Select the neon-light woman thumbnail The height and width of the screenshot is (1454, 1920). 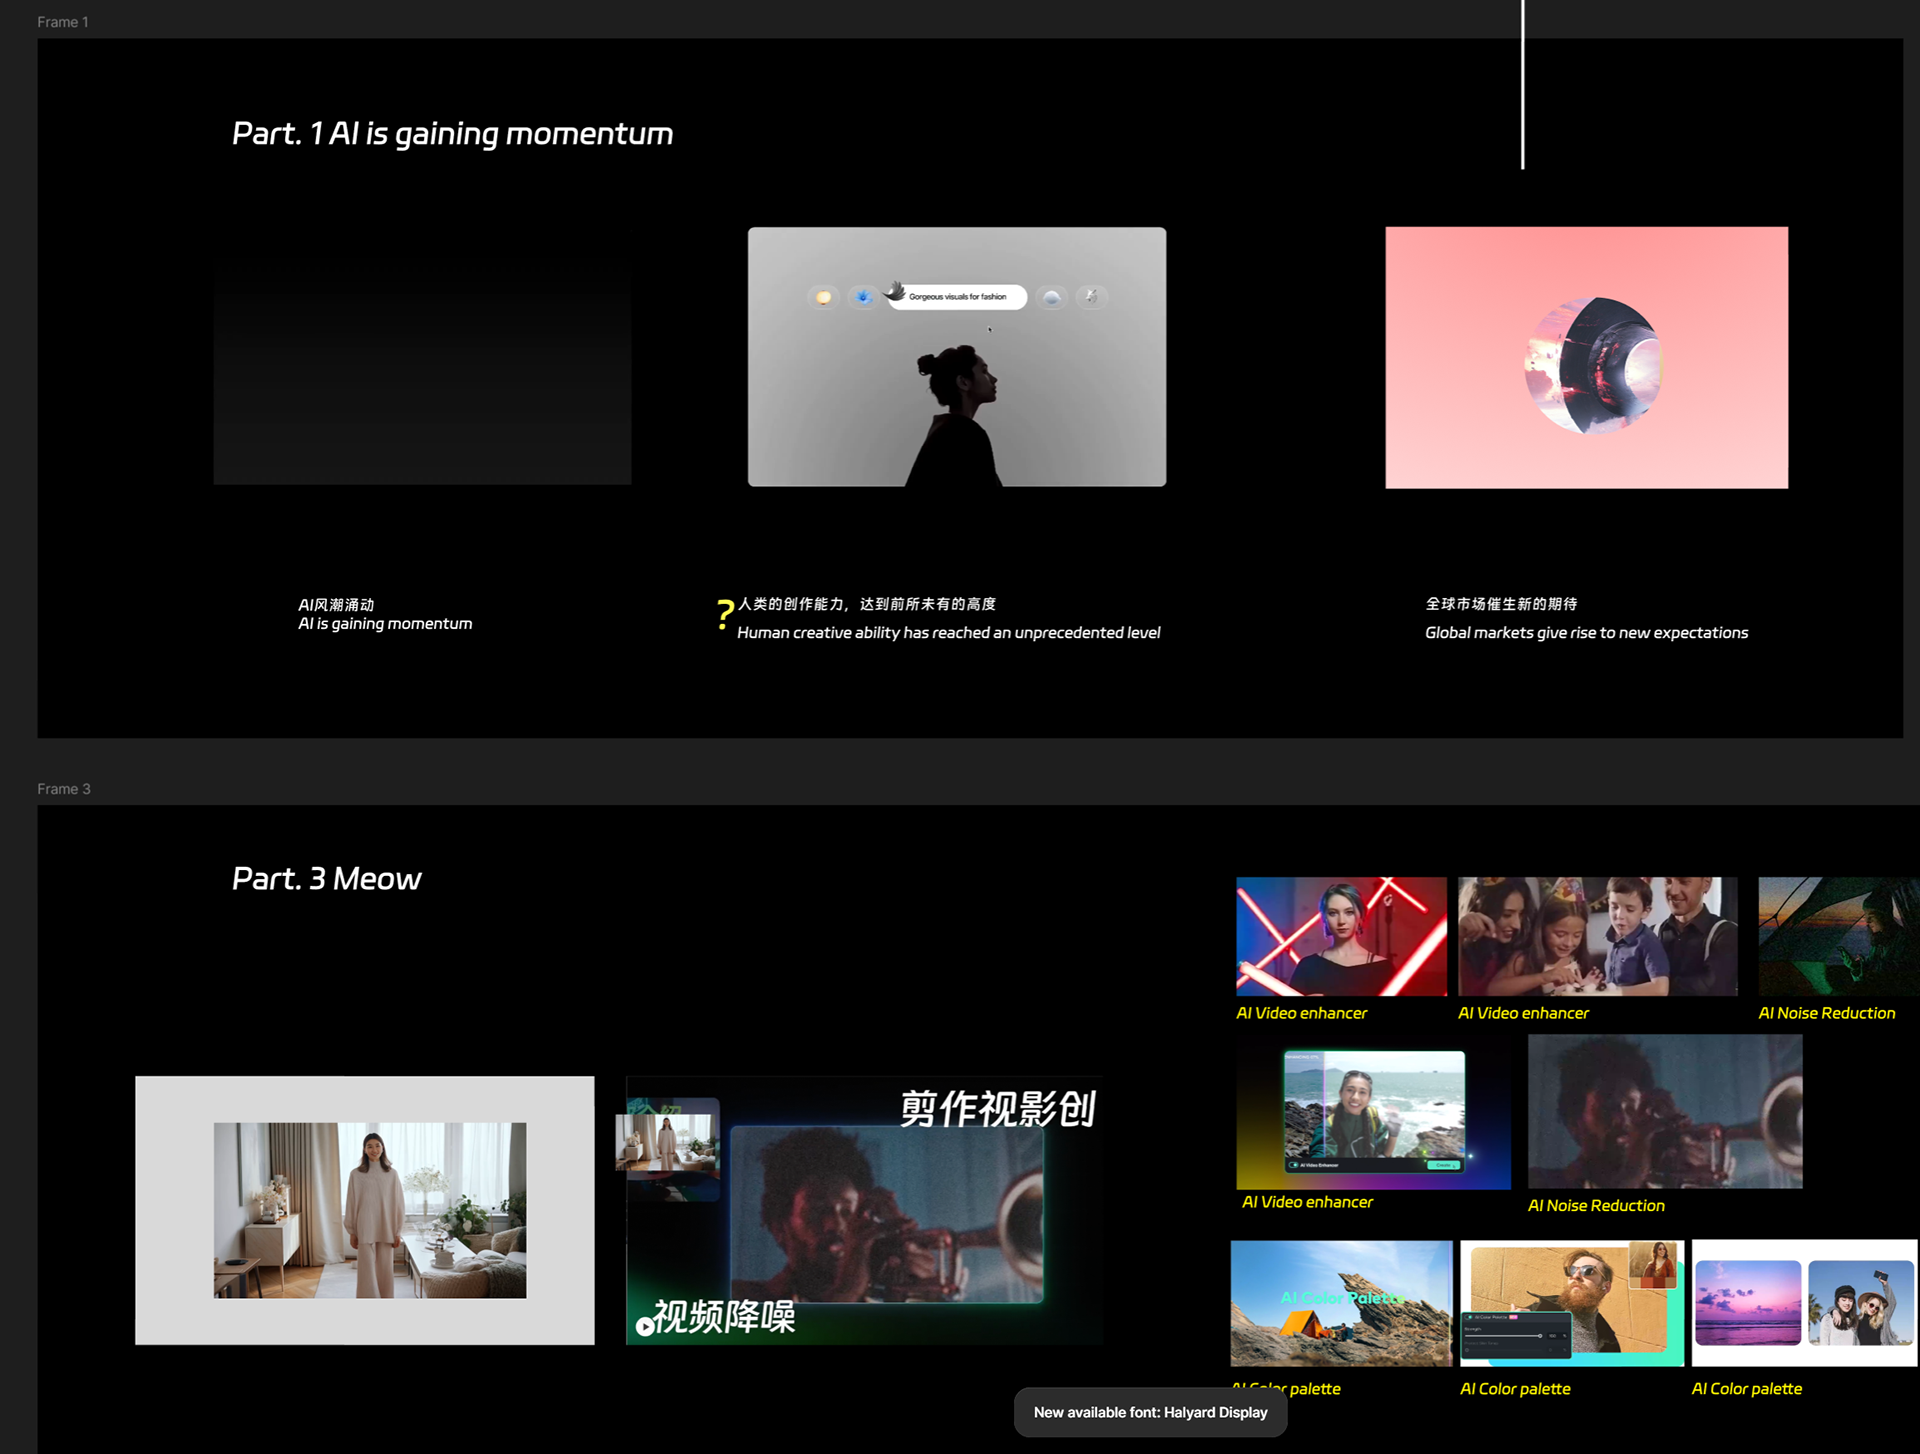pyautogui.click(x=1341, y=936)
